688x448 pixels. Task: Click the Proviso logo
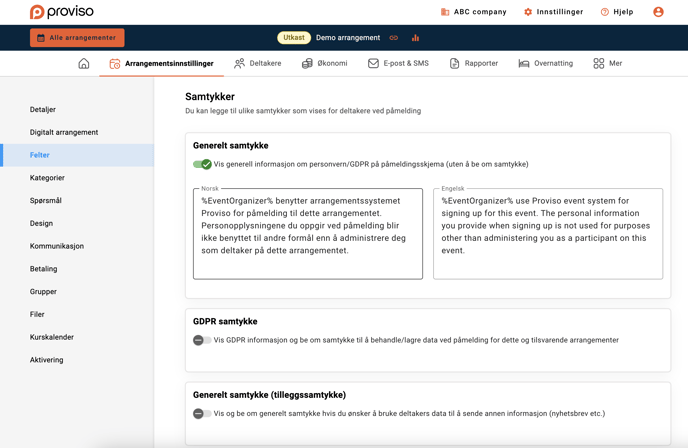coord(62,12)
